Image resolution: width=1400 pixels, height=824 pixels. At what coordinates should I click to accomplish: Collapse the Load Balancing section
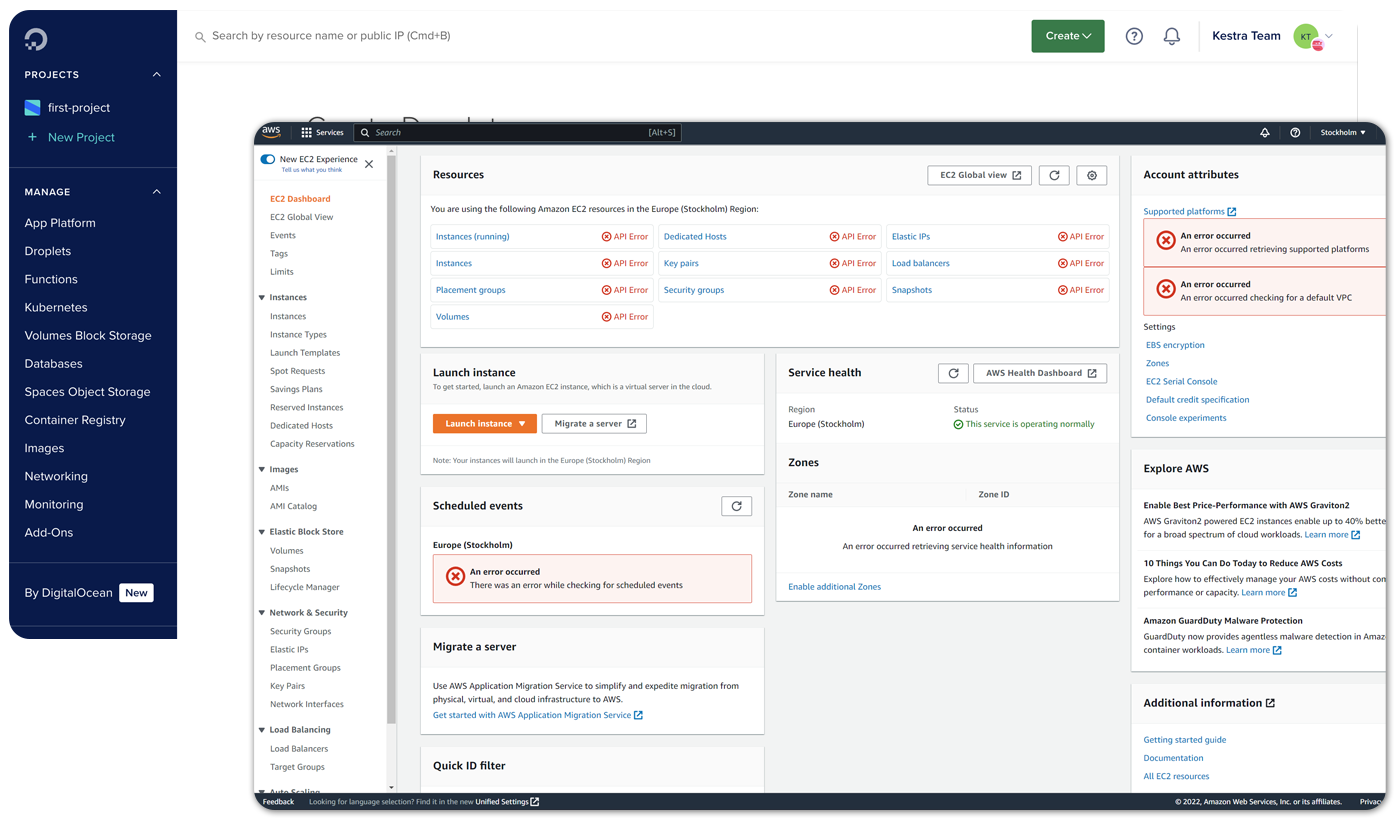pyautogui.click(x=262, y=730)
